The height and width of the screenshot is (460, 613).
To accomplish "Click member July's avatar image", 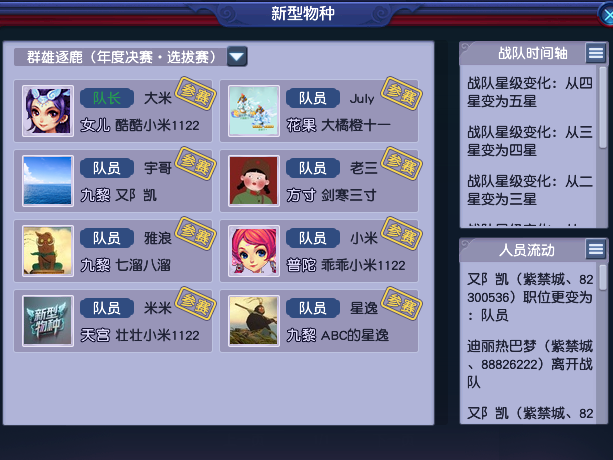I will (254, 111).
